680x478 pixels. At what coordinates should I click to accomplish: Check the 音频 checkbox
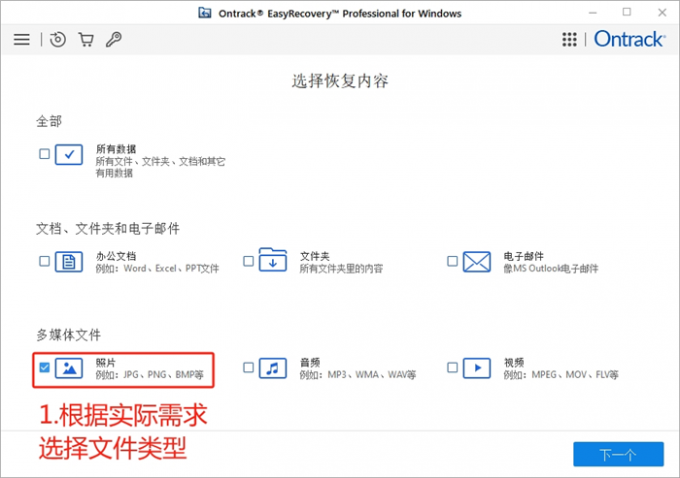248,368
